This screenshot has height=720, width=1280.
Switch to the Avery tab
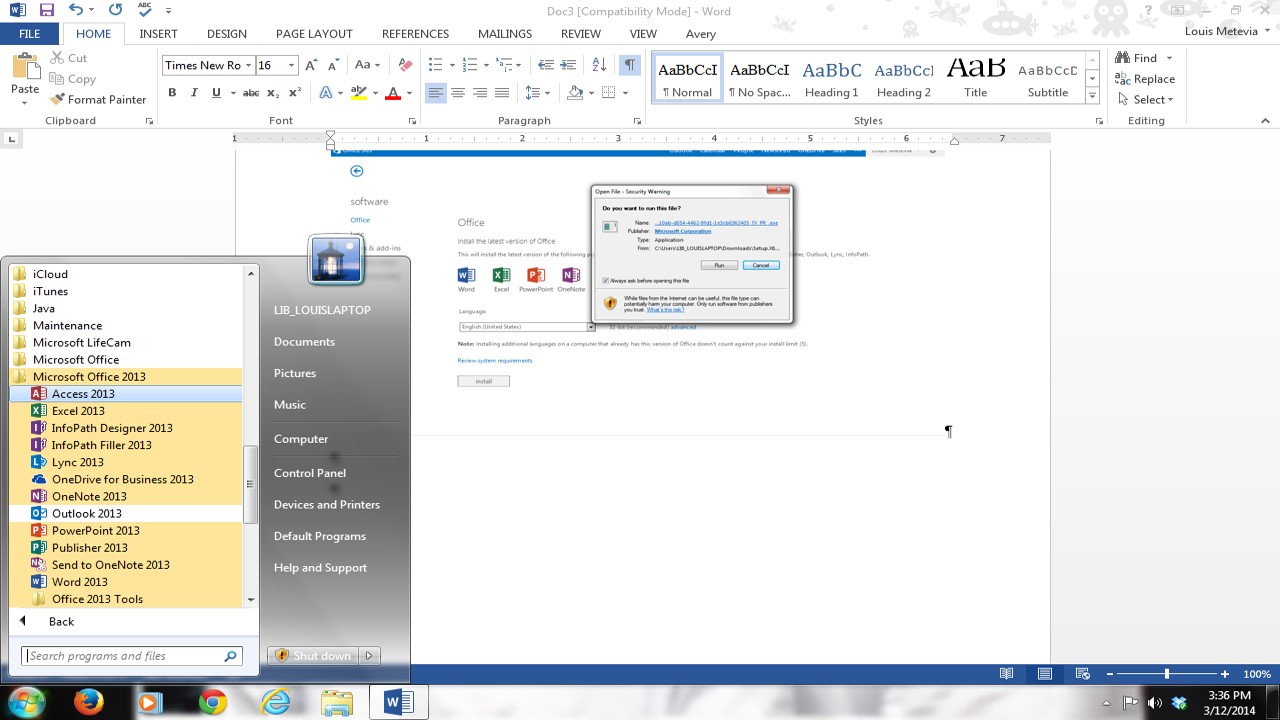700,33
